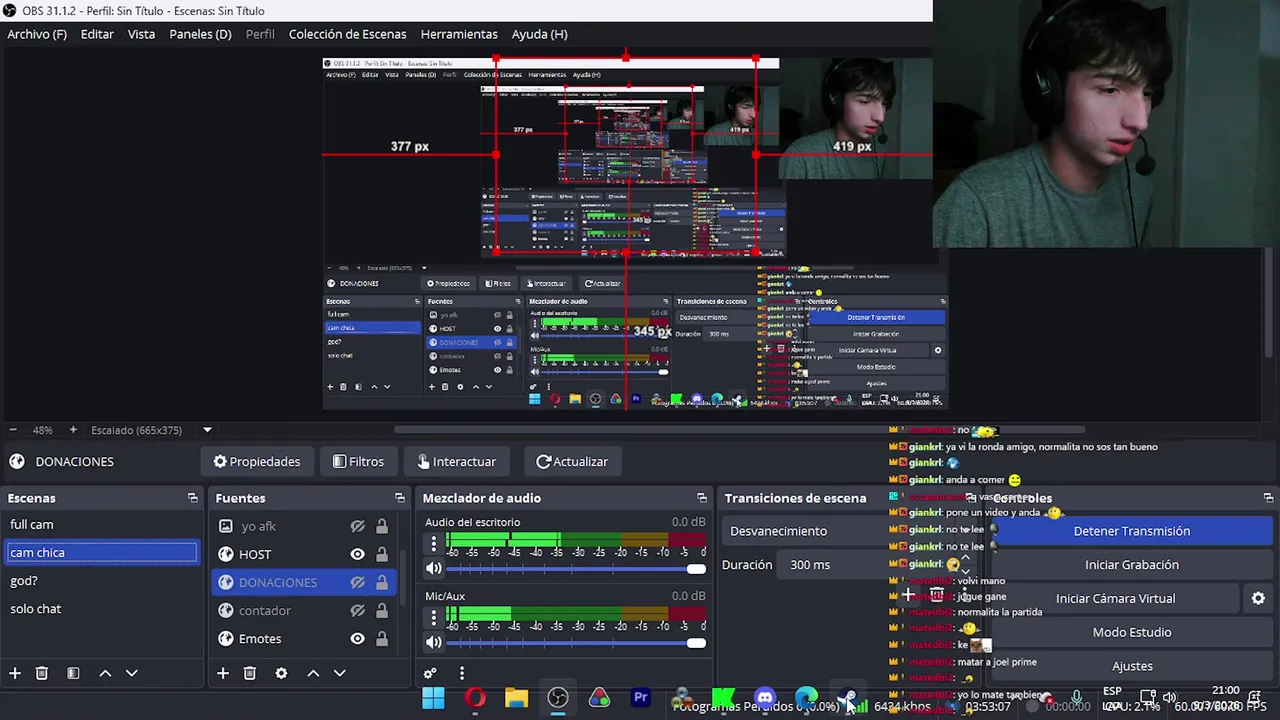Add a new source in Fuentes panel
The width and height of the screenshot is (1280, 720).
pos(223,673)
